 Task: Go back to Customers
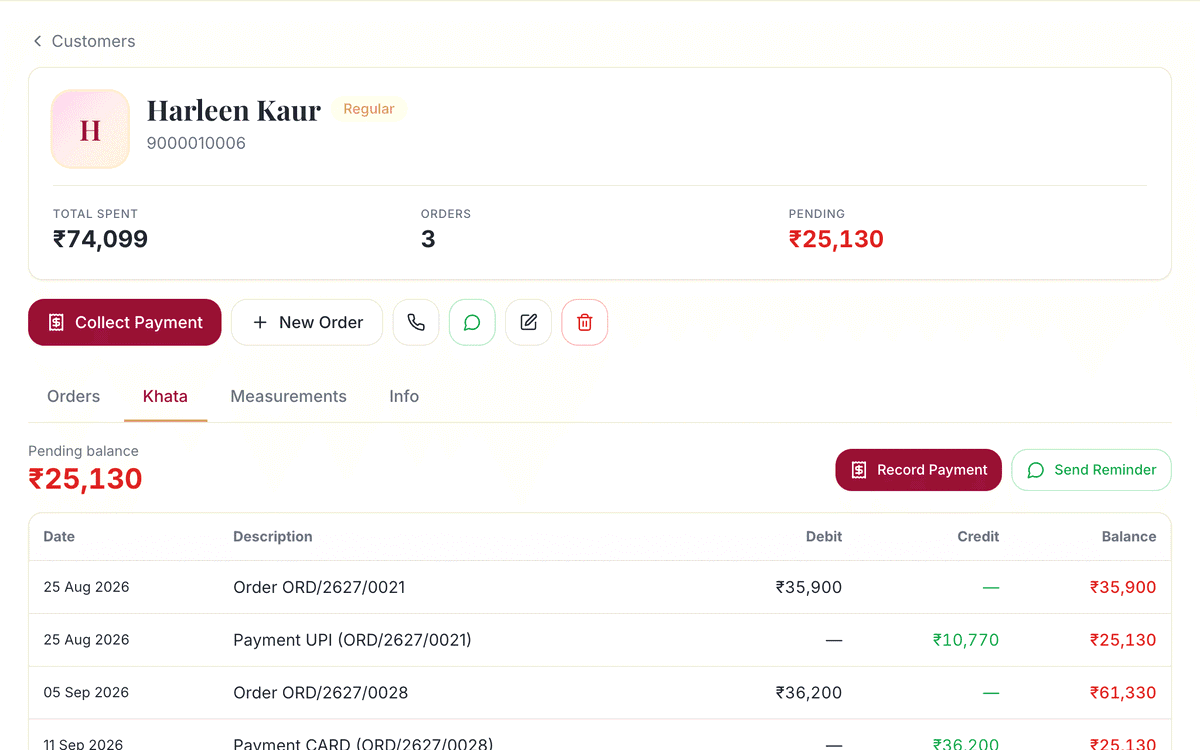(x=83, y=41)
